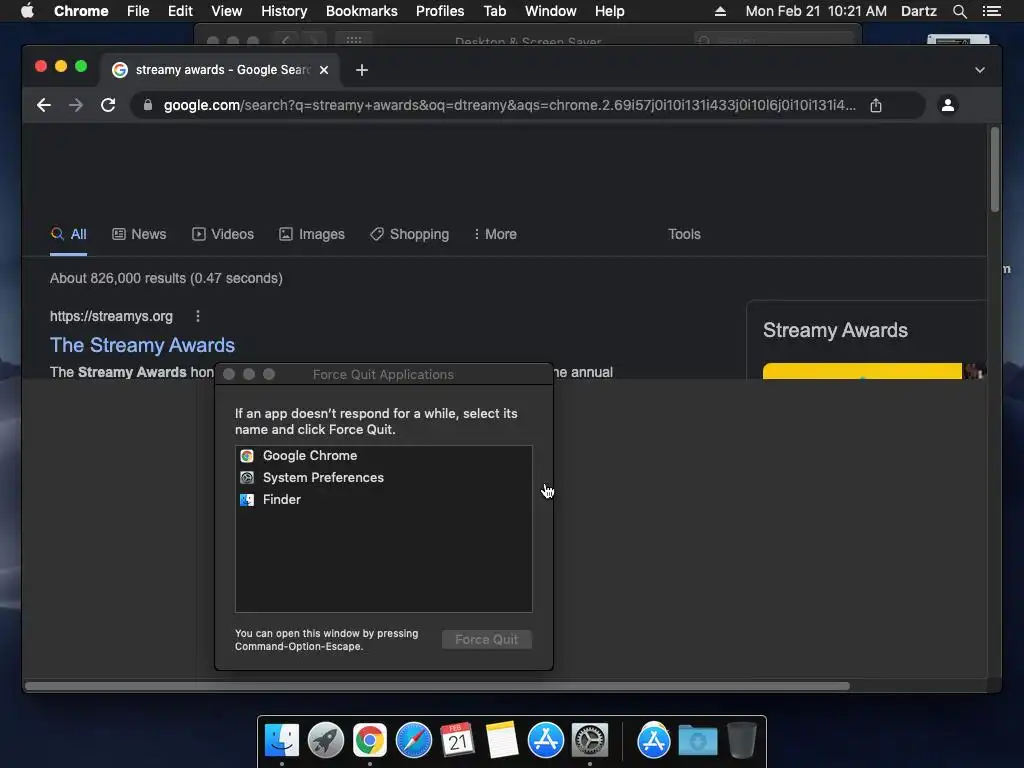Viewport: 1024px width, 768px height.
Task: Open the History menu
Action: coord(284,11)
